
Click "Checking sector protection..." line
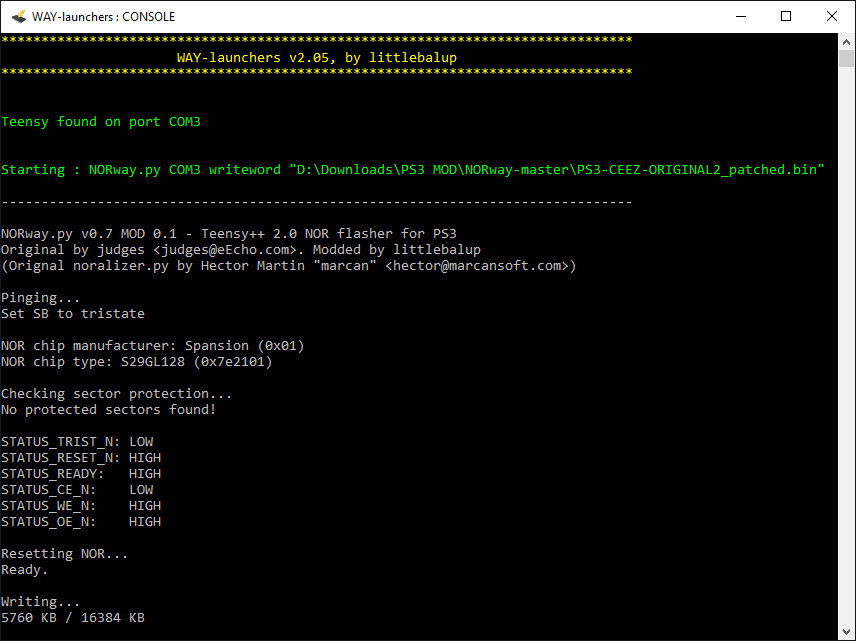[x=116, y=394]
